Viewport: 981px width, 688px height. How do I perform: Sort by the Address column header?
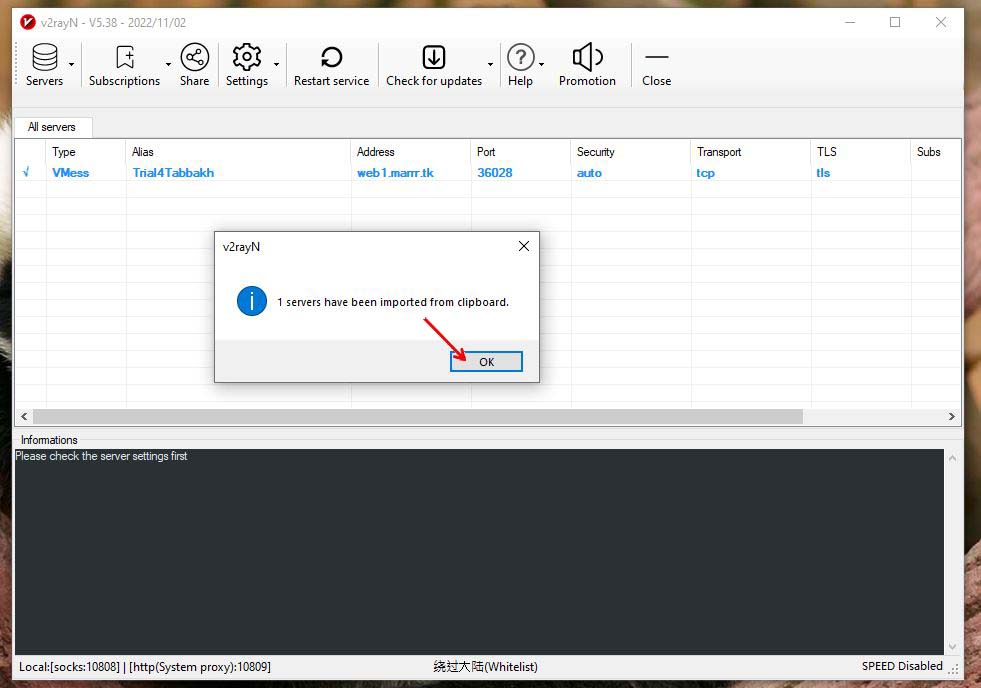(376, 152)
